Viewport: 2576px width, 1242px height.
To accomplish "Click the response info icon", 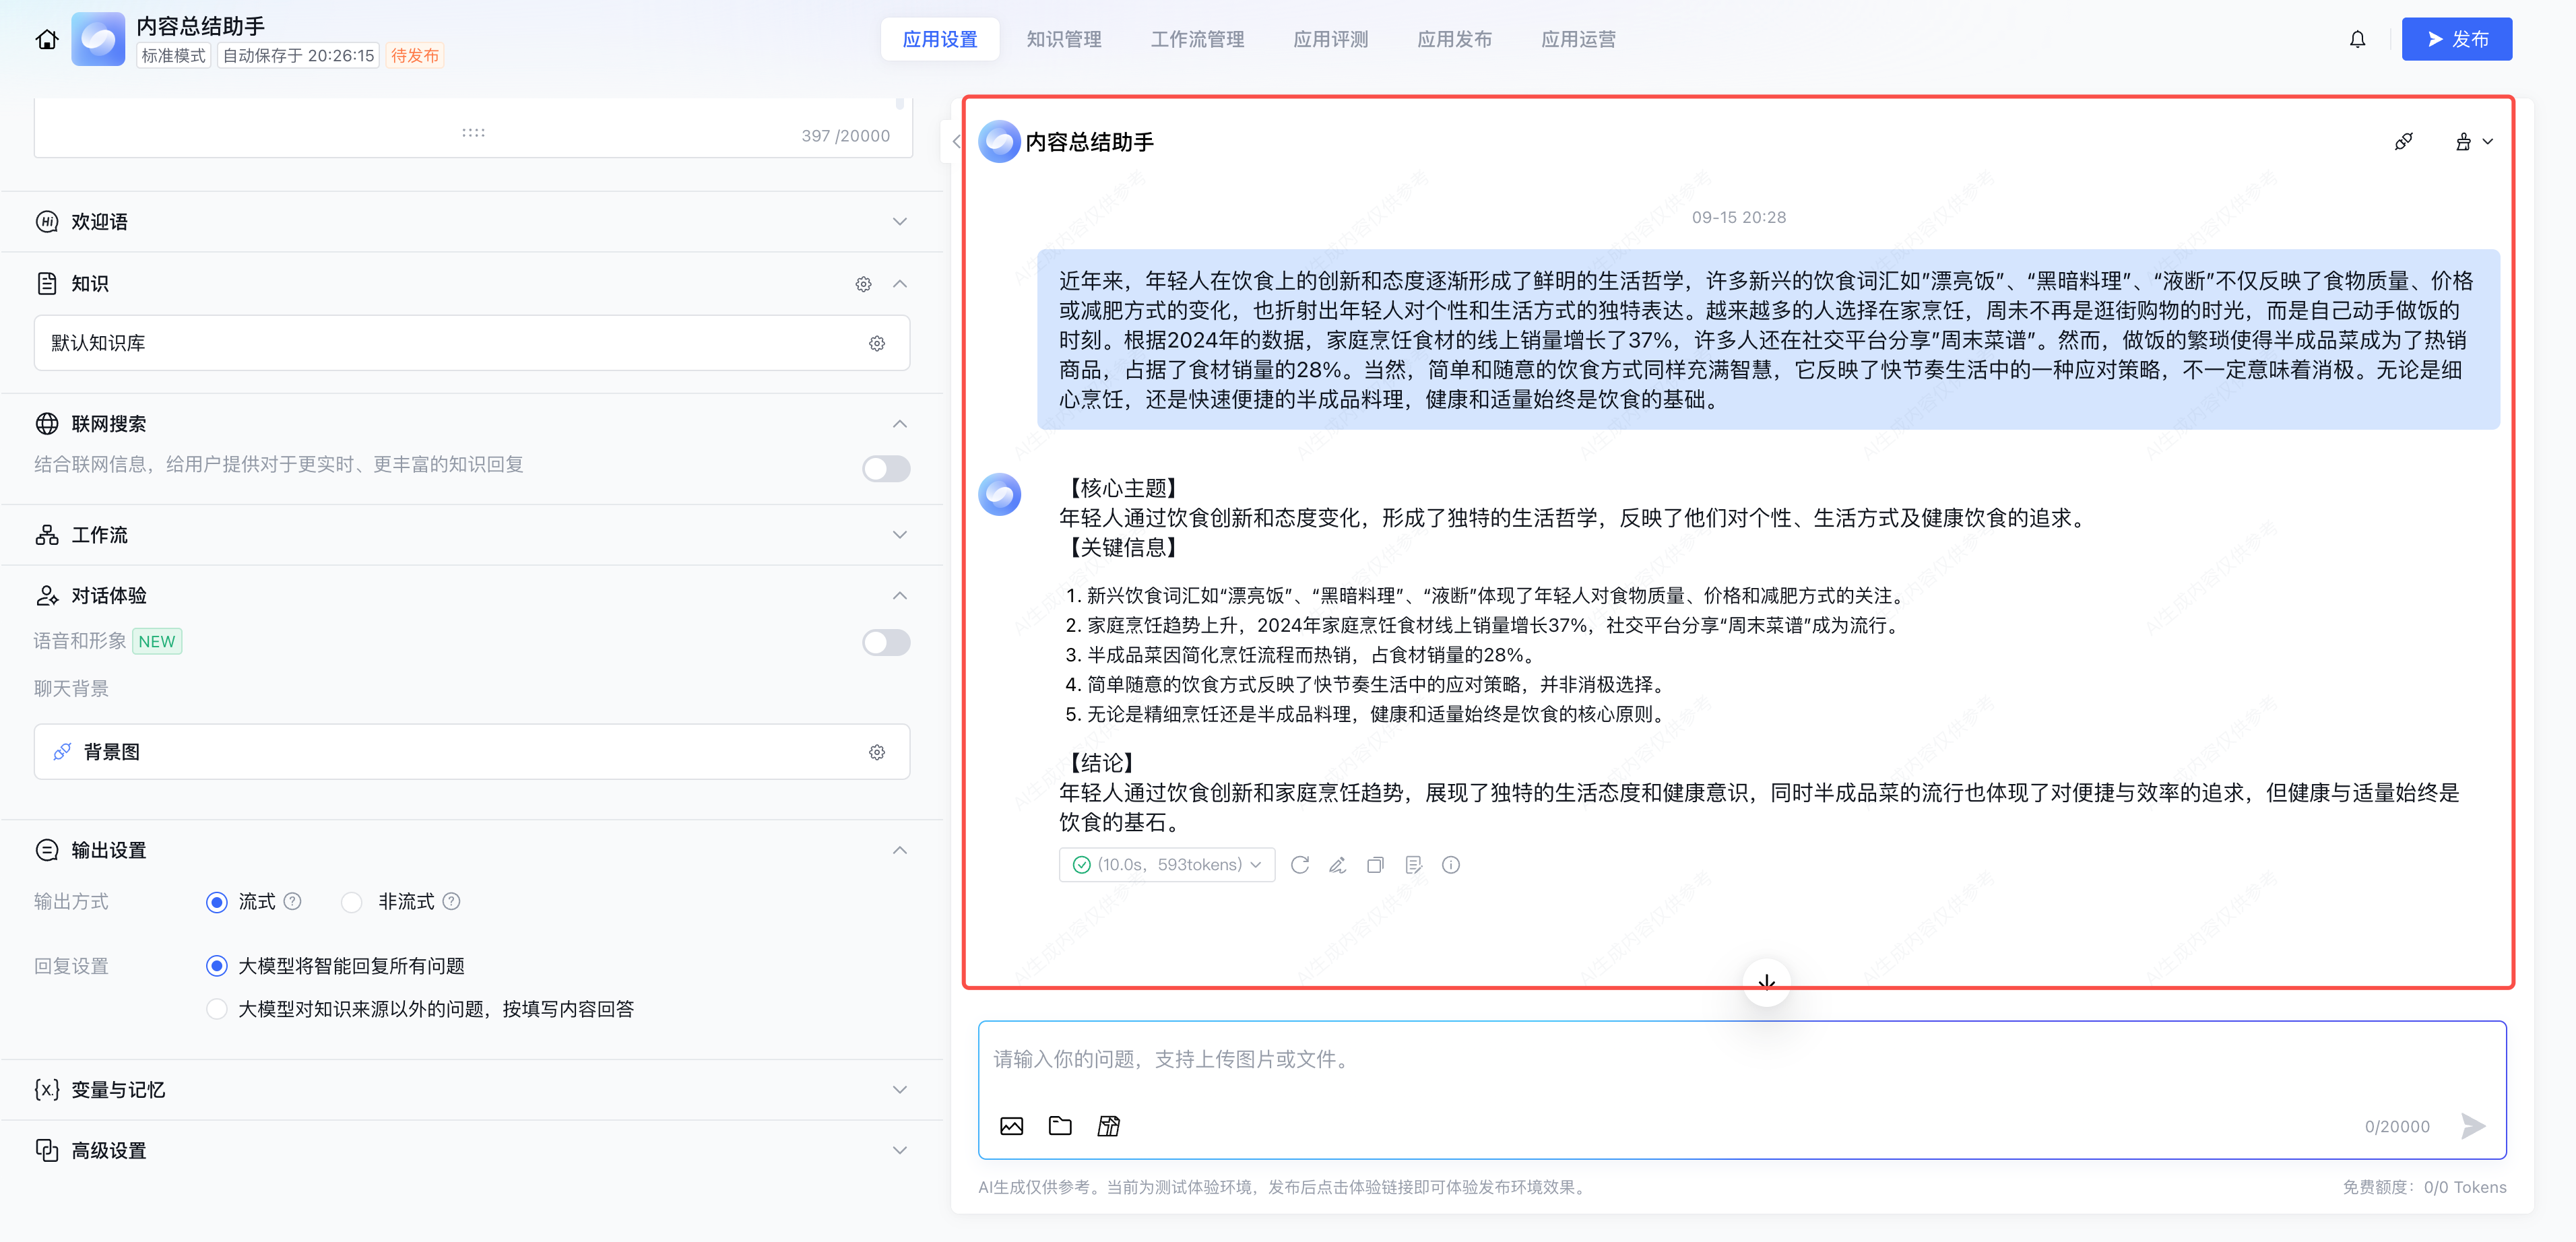I will (x=1450, y=865).
